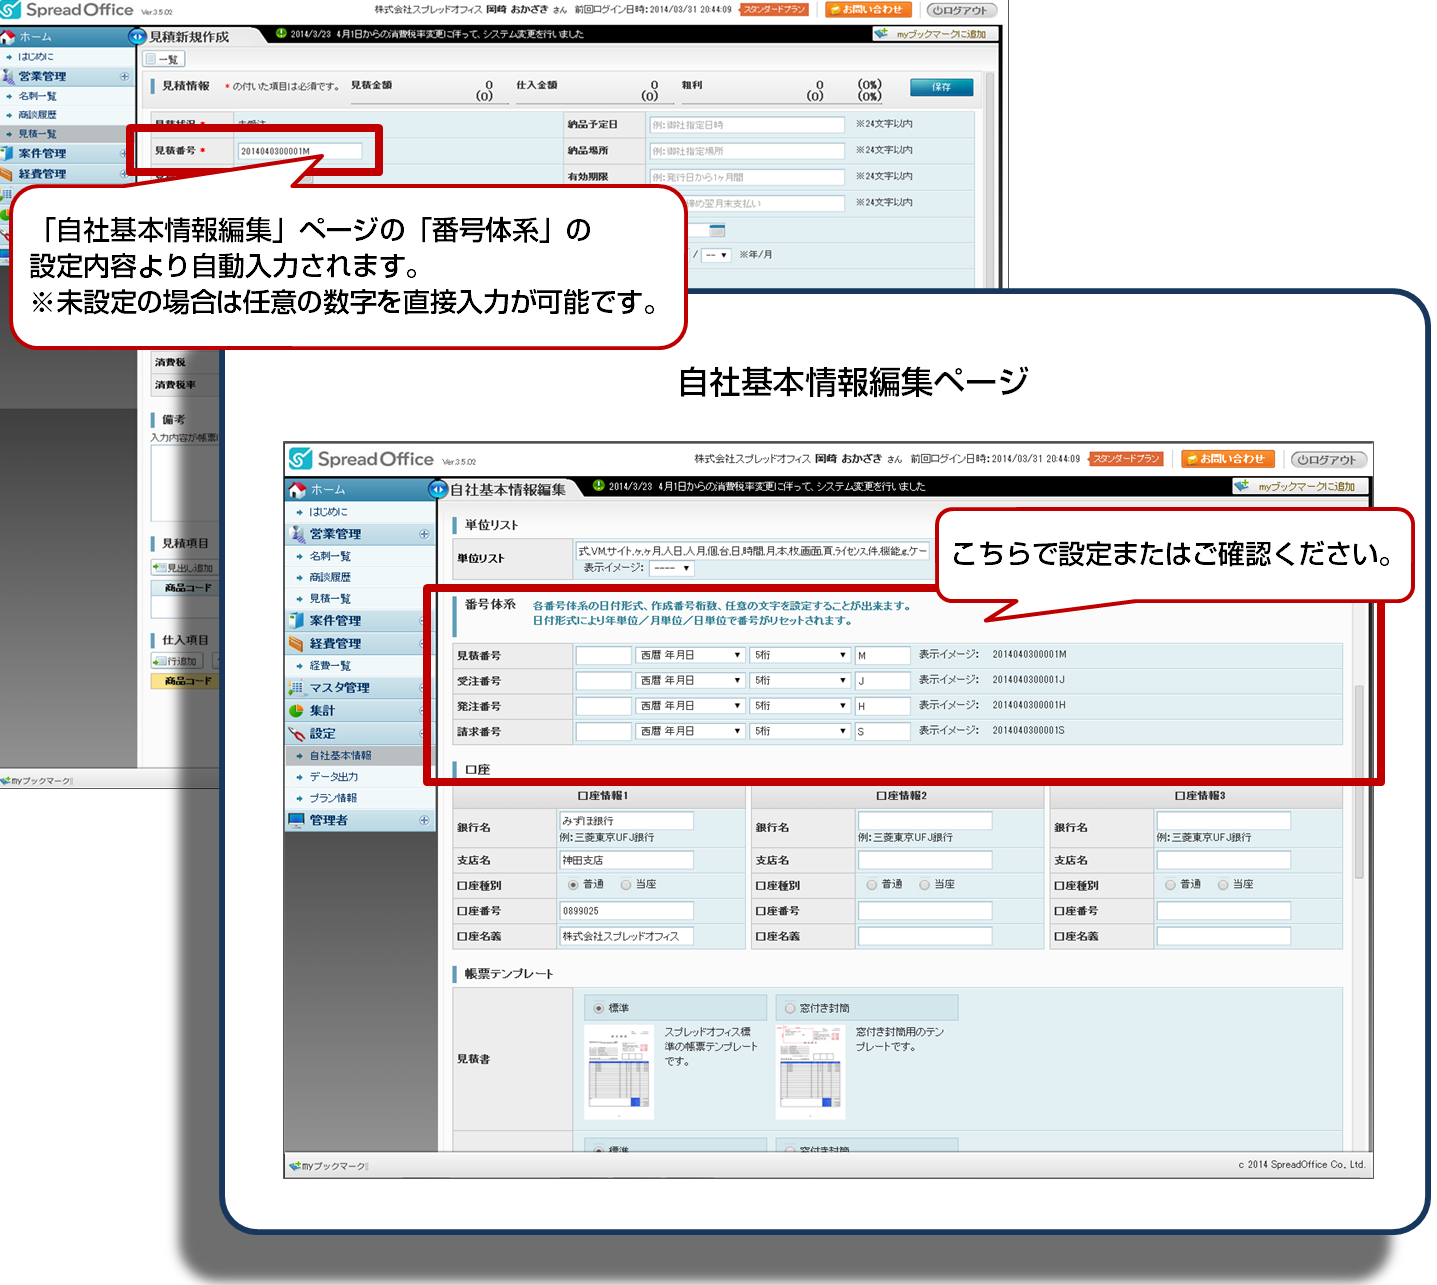Open データ出力 in the sidebar

(334, 776)
